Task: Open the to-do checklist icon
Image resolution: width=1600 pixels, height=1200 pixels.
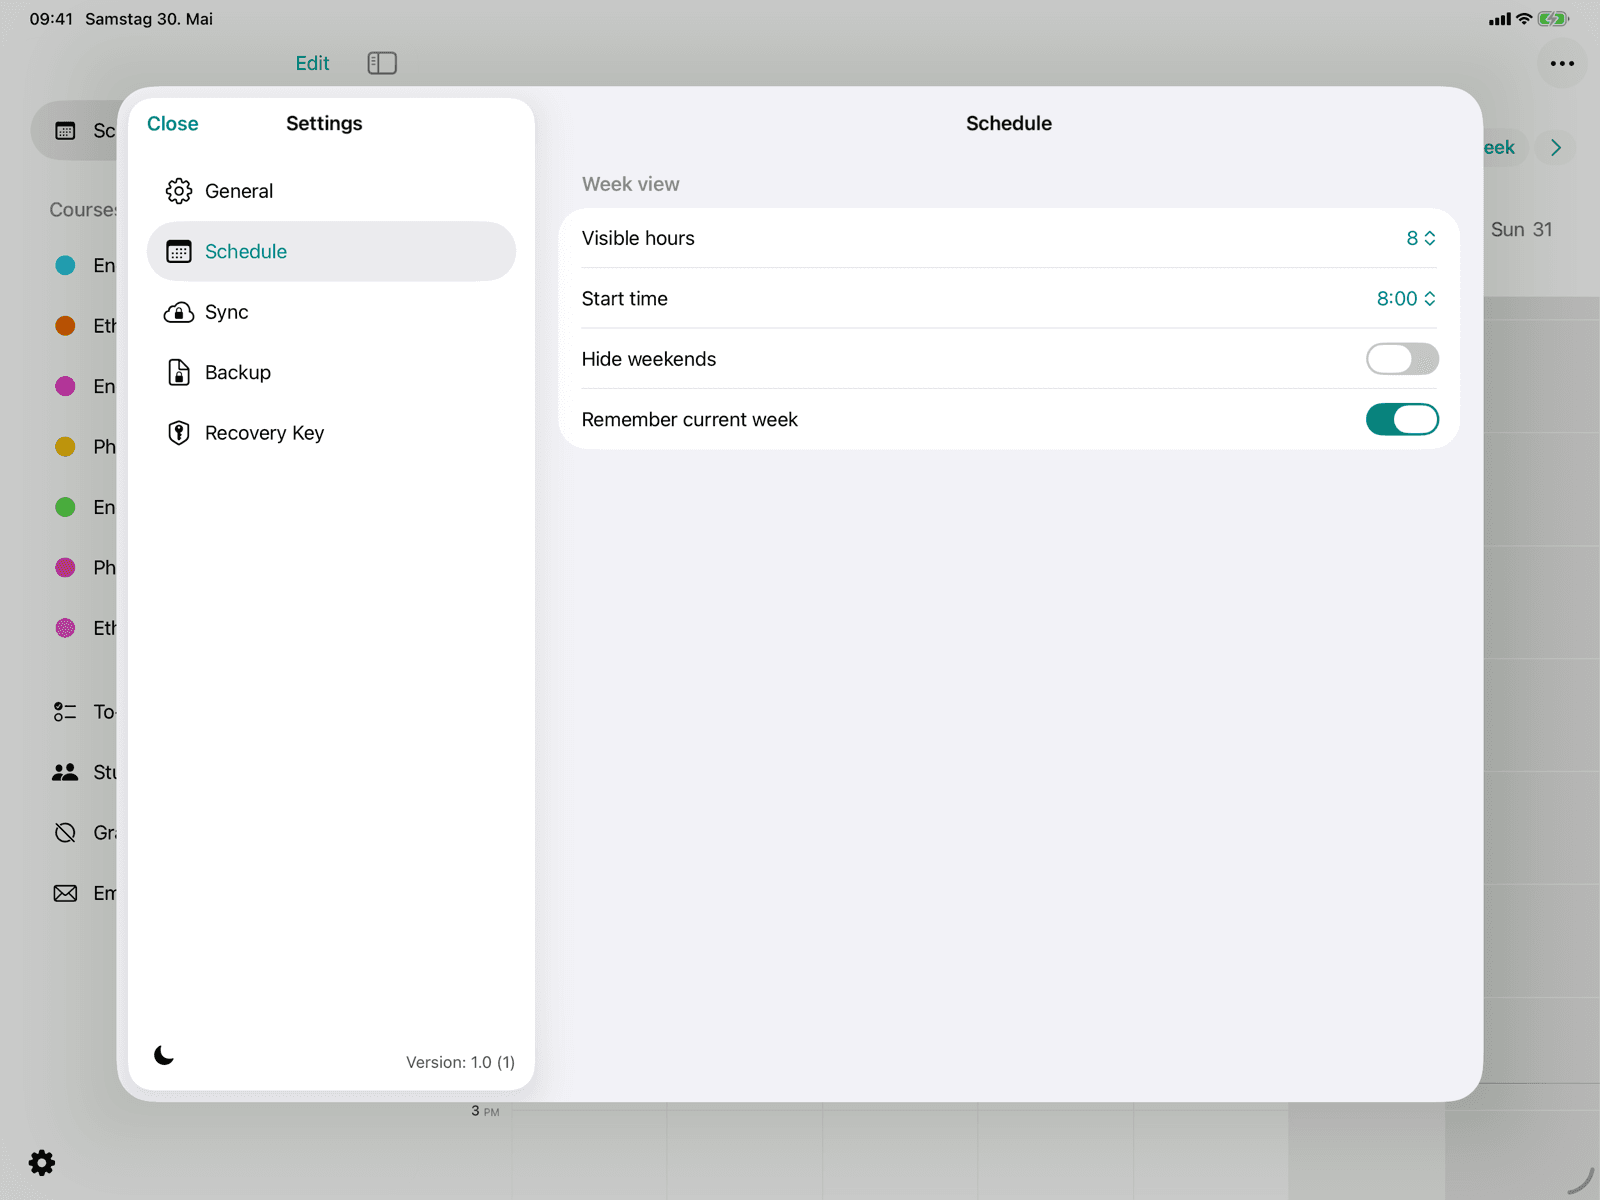Action: coord(65,712)
